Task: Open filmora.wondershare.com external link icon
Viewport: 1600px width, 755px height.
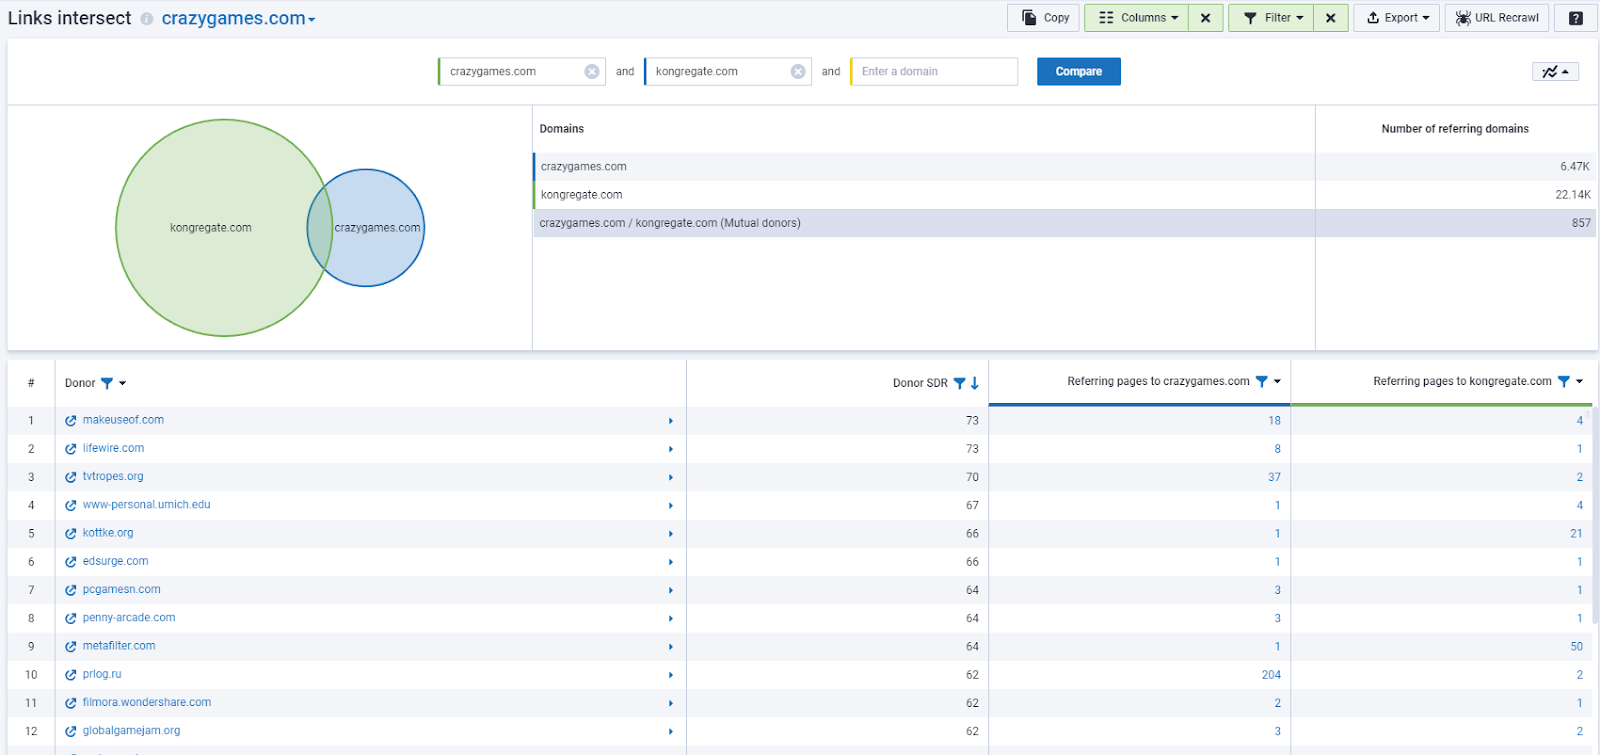Action: (x=71, y=703)
